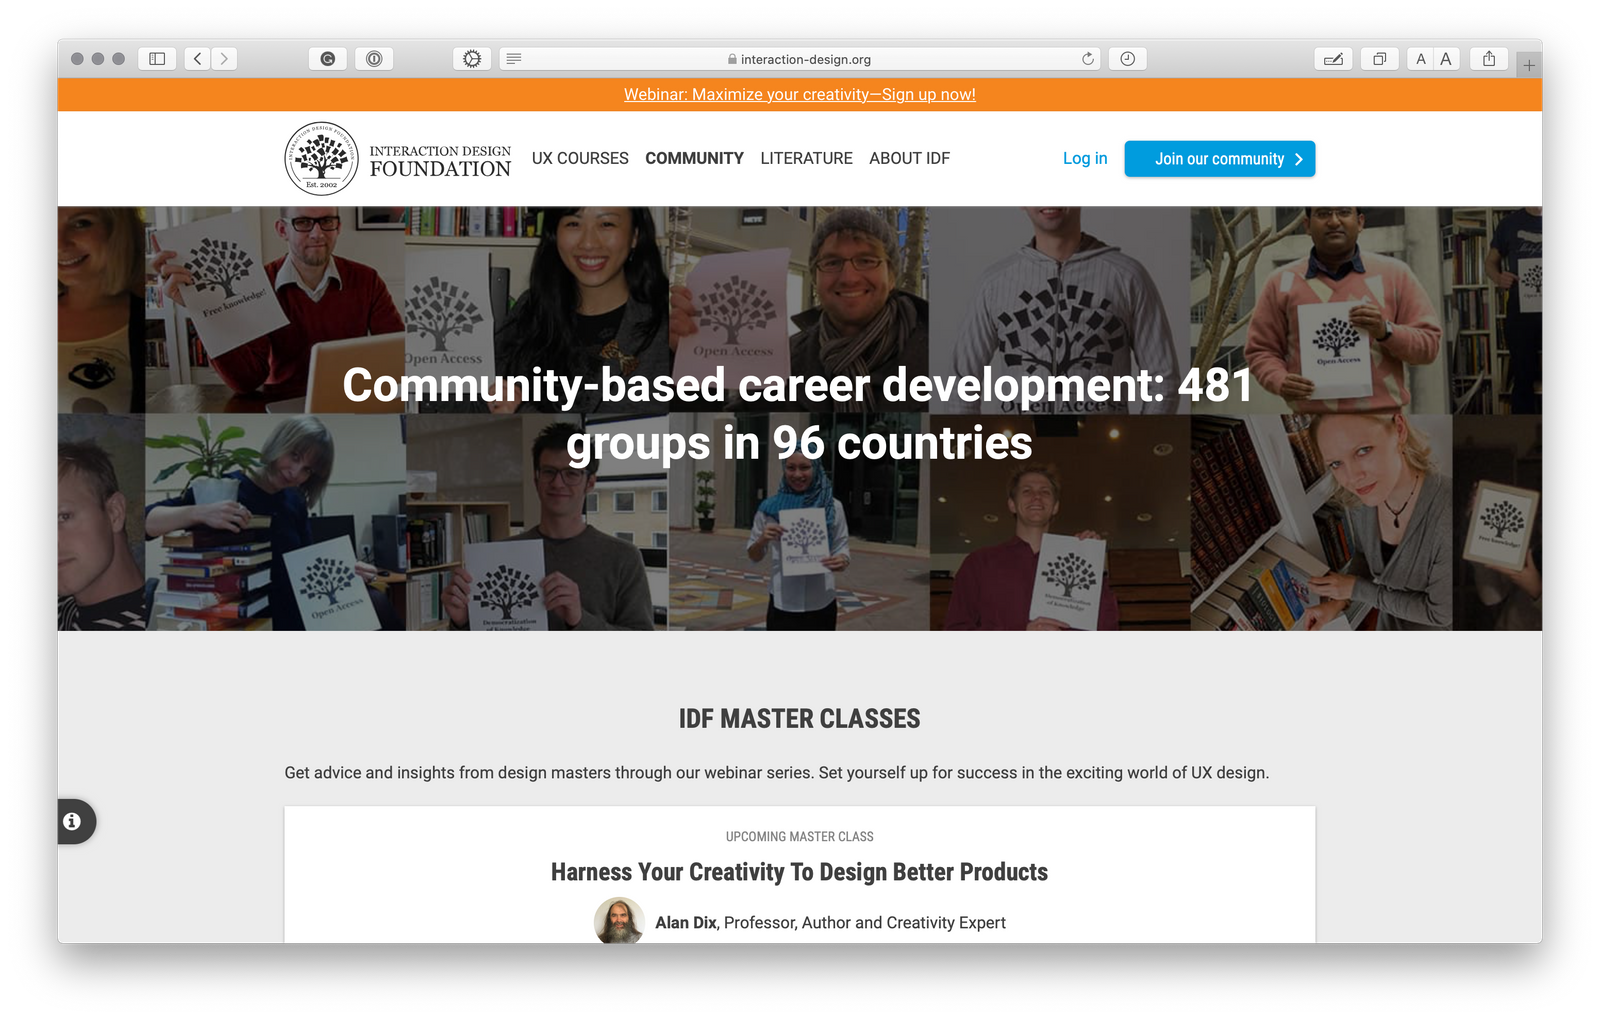This screenshot has width=1600, height=1020.
Task: Go back to previous page
Action: click(x=198, y=59)
